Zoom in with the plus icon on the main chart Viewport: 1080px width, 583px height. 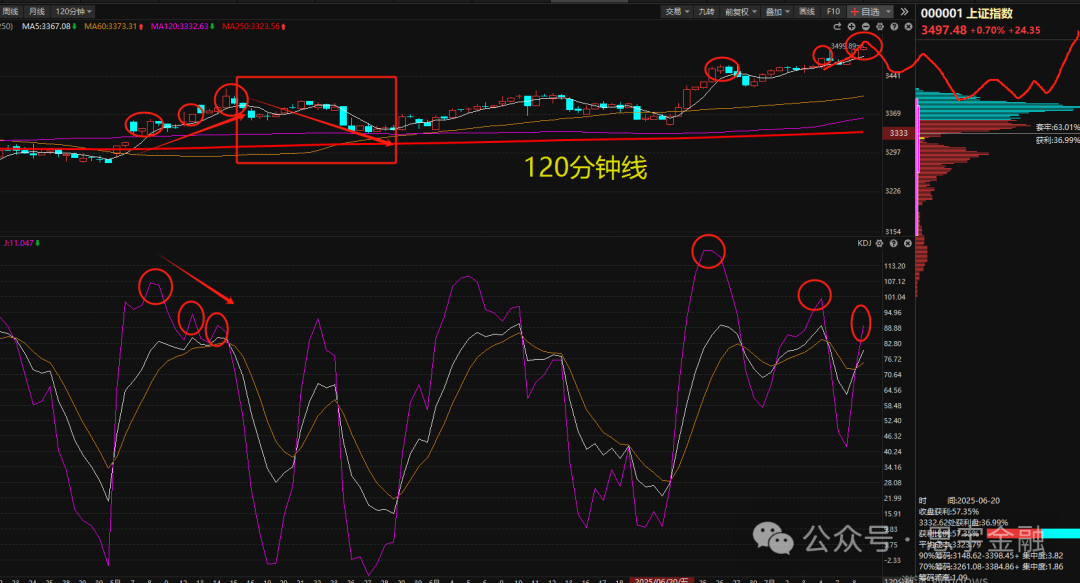point(851,27)
